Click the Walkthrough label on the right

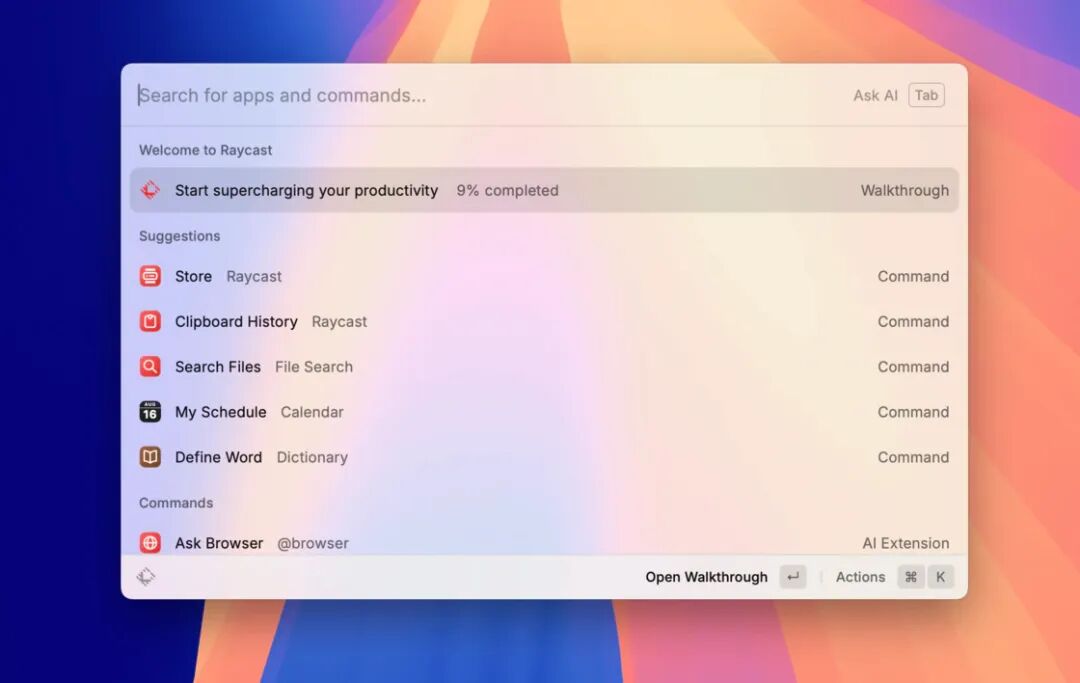click(904, 191)
